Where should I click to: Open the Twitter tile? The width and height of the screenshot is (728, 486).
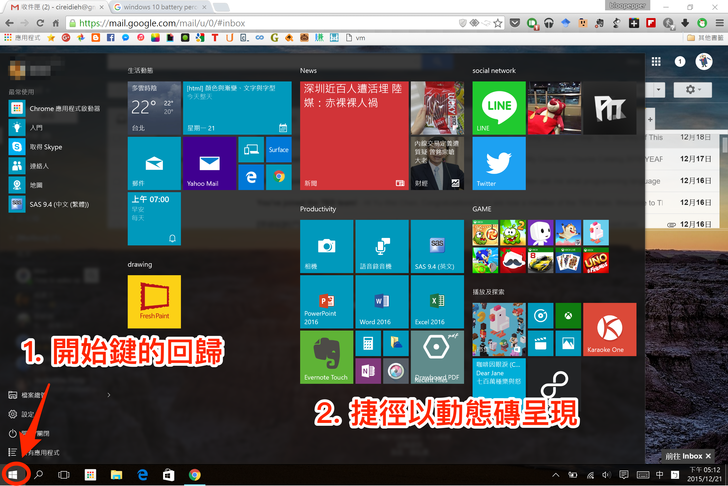(x=499, y=163)
